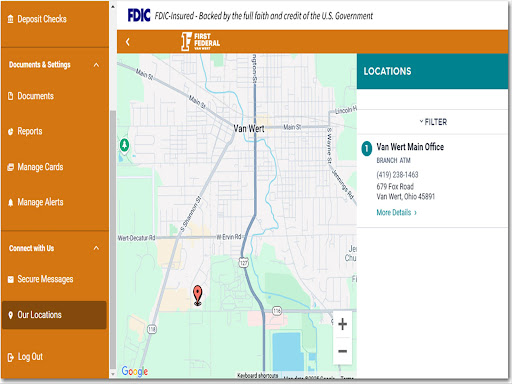This screenshot has width=512, height=384.
Task: Go to Reports in the sidebar
Action: point(25,131)
